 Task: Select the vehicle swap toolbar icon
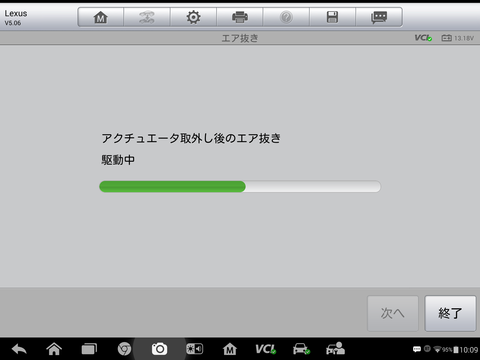pos(147,17)
